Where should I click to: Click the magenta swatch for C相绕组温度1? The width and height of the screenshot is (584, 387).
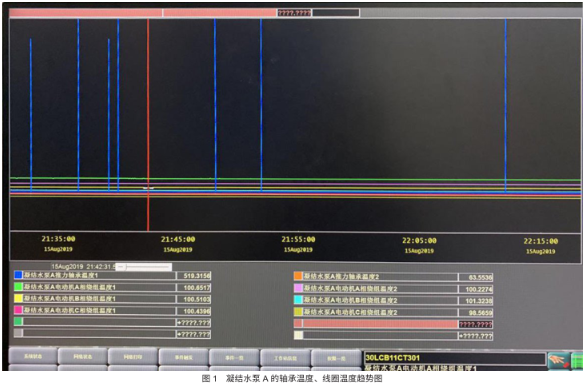pyautogui.click(x=18, y=310)
